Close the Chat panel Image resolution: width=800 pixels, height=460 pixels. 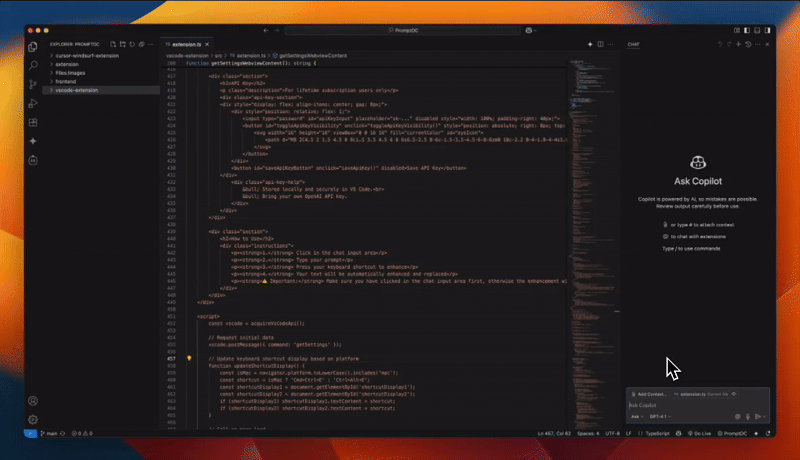pyautogui.click(x=767, y=44)
